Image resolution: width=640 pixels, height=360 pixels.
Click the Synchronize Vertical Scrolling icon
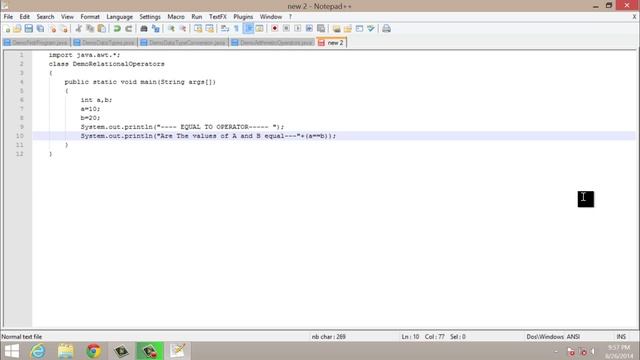click(198, 29)
